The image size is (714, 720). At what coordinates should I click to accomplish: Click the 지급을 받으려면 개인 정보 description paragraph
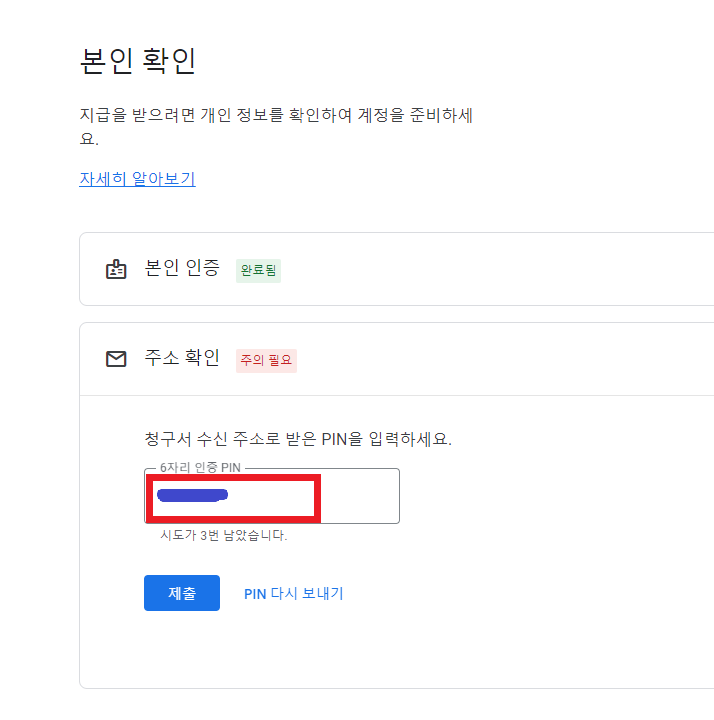pyautogui.click(x=276, y=126)
